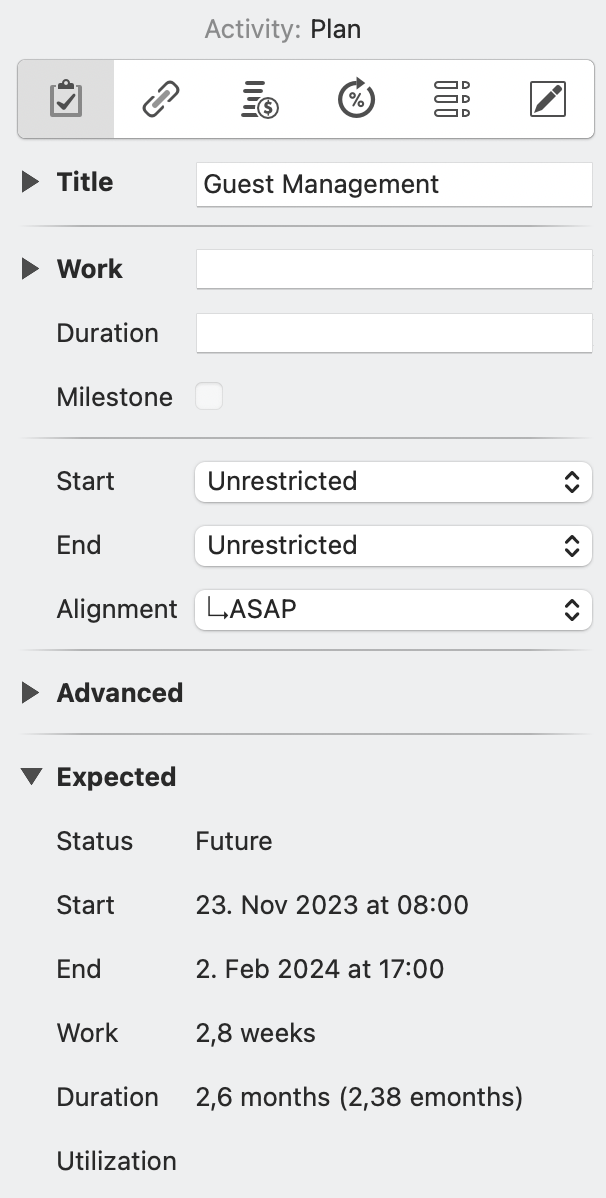Screen dimensions: 606x1198
Task: Click the Guest Management title field
Action: [x=393, y=184]
